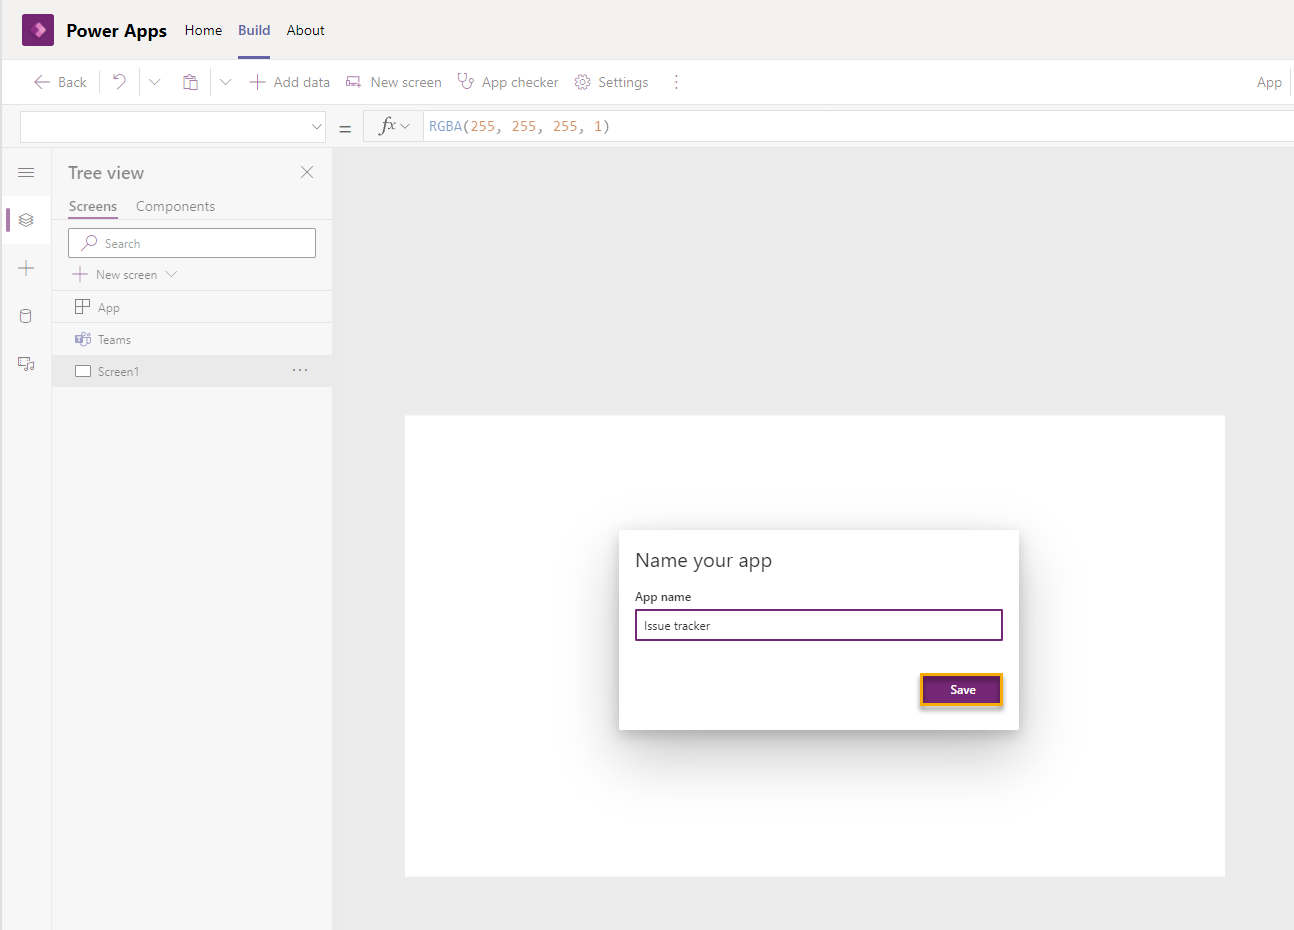Image resolution: width=1294 pixels, height=930 pixels.
Task: Click the Paste clipboard icon
Action: (x=190, y=82)
